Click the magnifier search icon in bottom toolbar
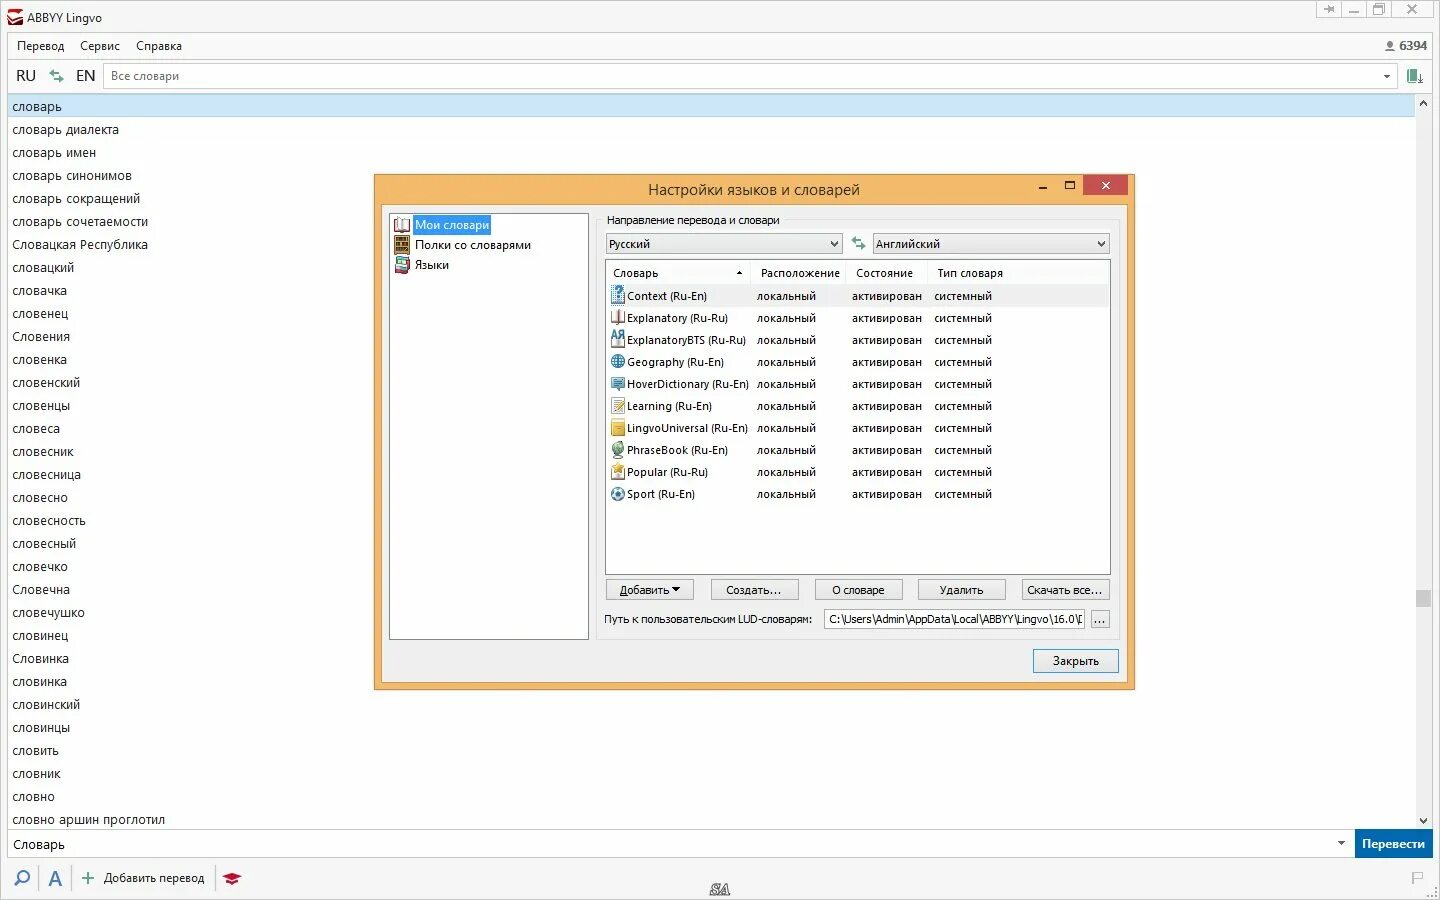Viewport: 1440px width, 900px height. [22, 878]
